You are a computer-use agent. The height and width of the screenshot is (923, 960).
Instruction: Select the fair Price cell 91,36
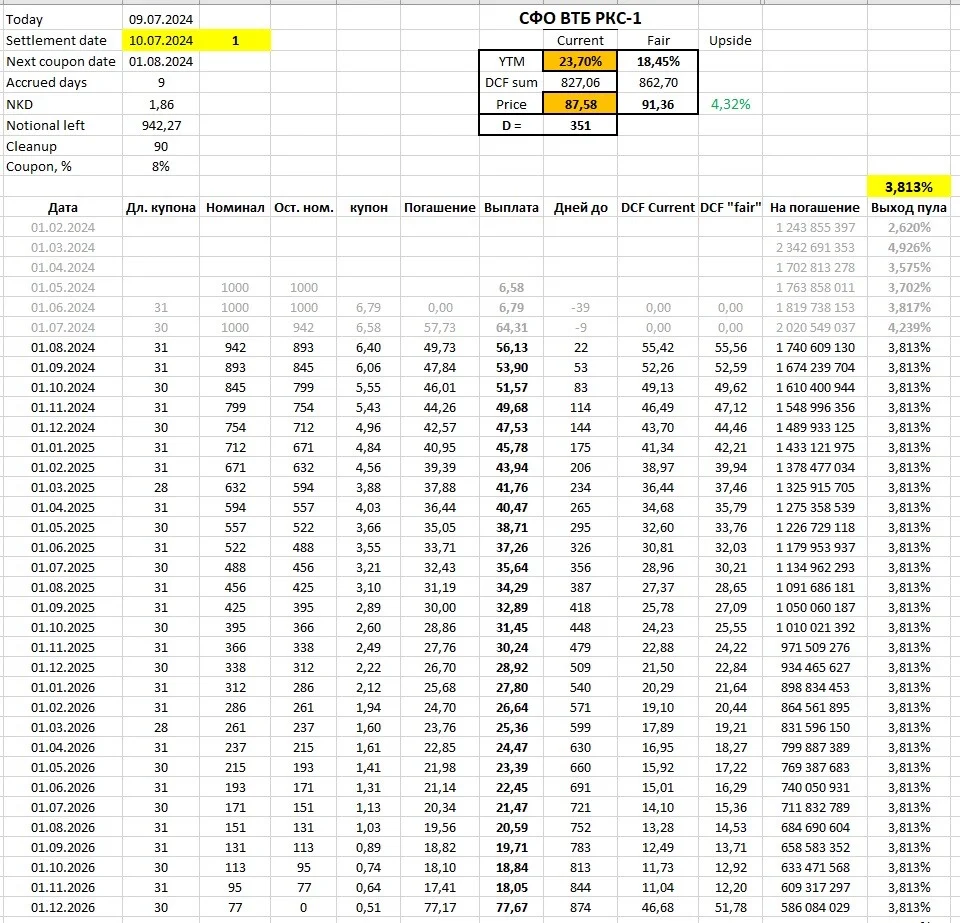(658, 105)
